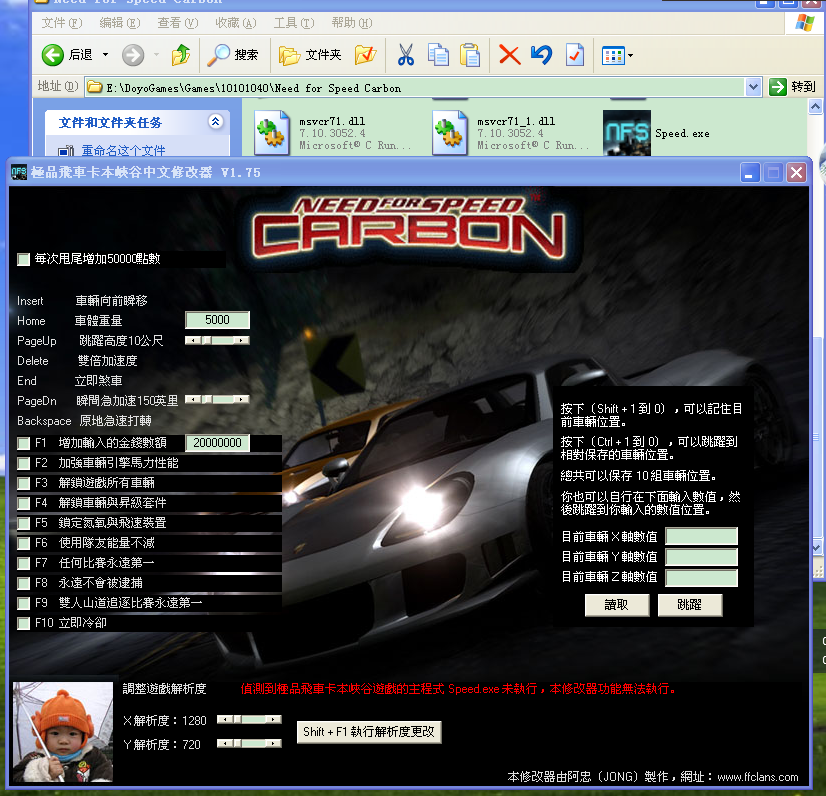Click the Y解析度 slider track
Screen dimensions: 826x796
[x=249, y=743]
